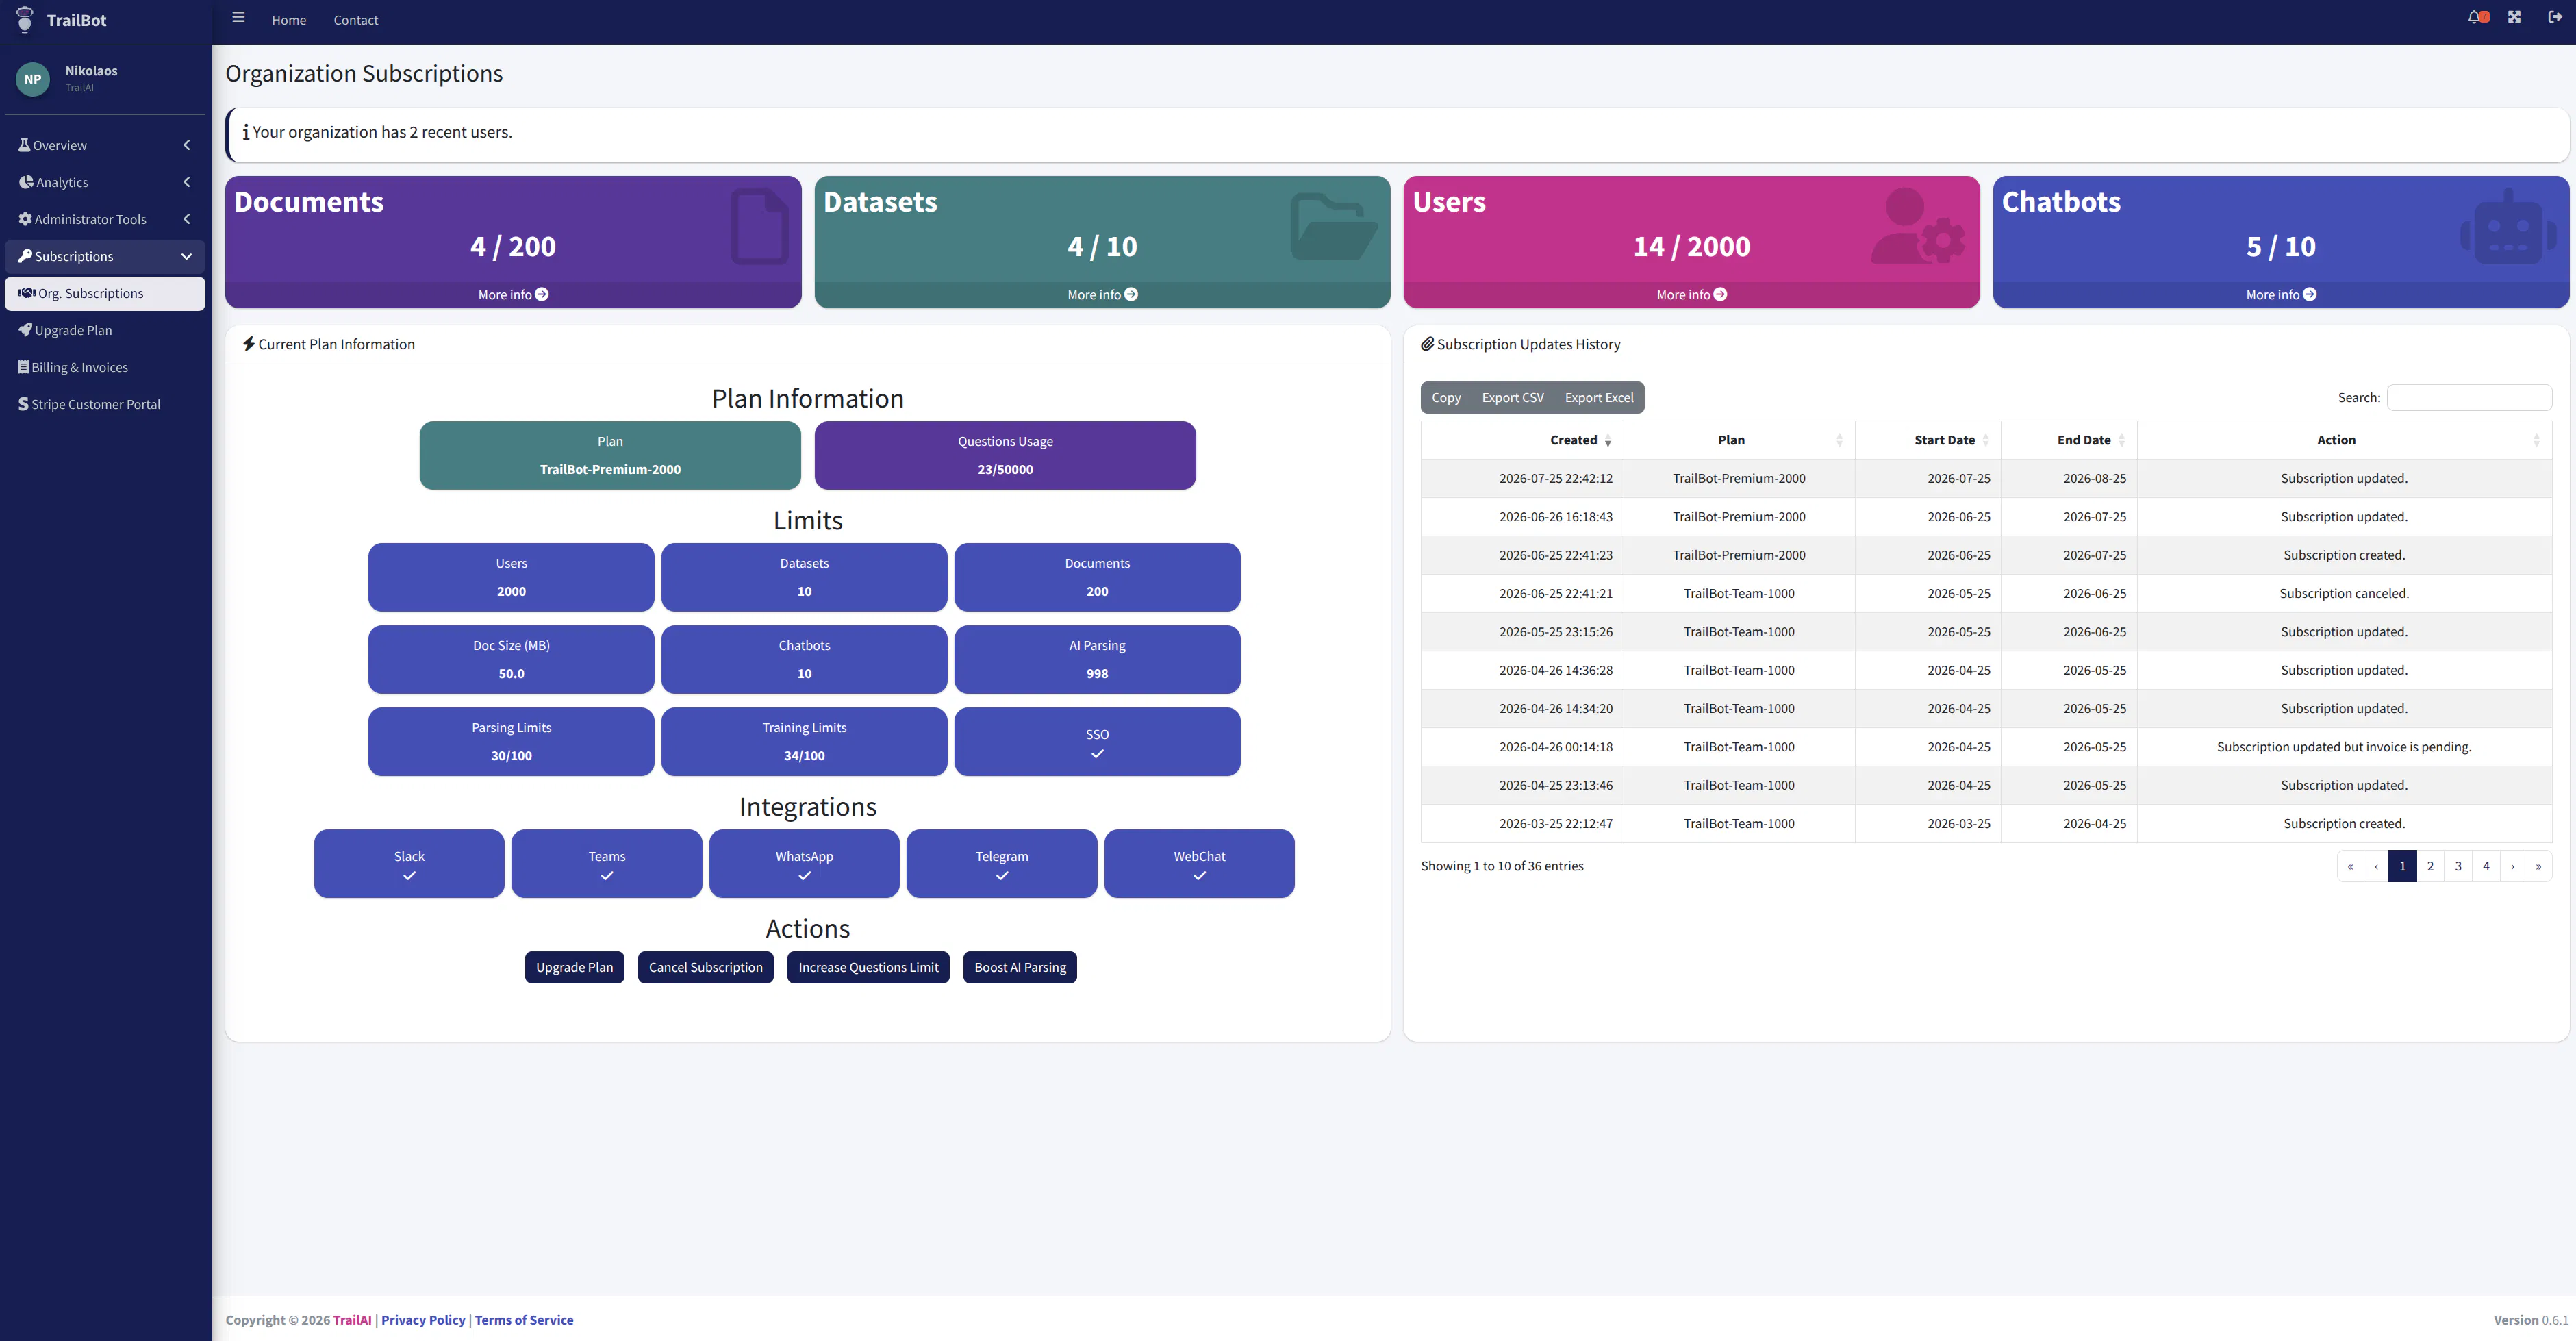
Task: Copy the subscription history table
Action: (1446, 397)
